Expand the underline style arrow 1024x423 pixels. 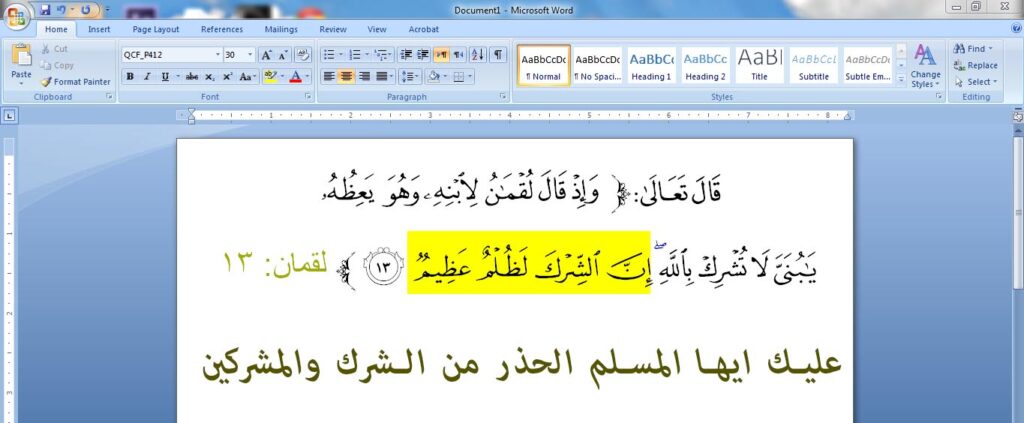point(176,76)
